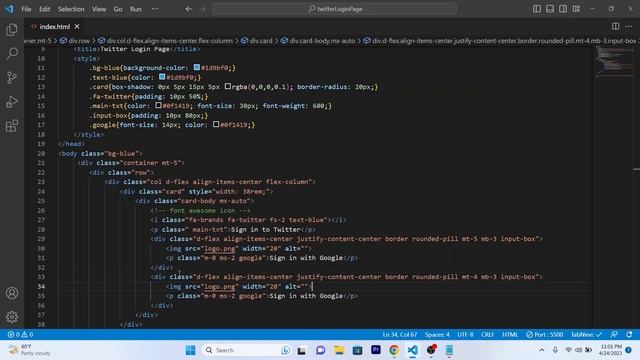Open the Accounts menu icon
This screenshot has height=360, width=640.
pos(12,293)
